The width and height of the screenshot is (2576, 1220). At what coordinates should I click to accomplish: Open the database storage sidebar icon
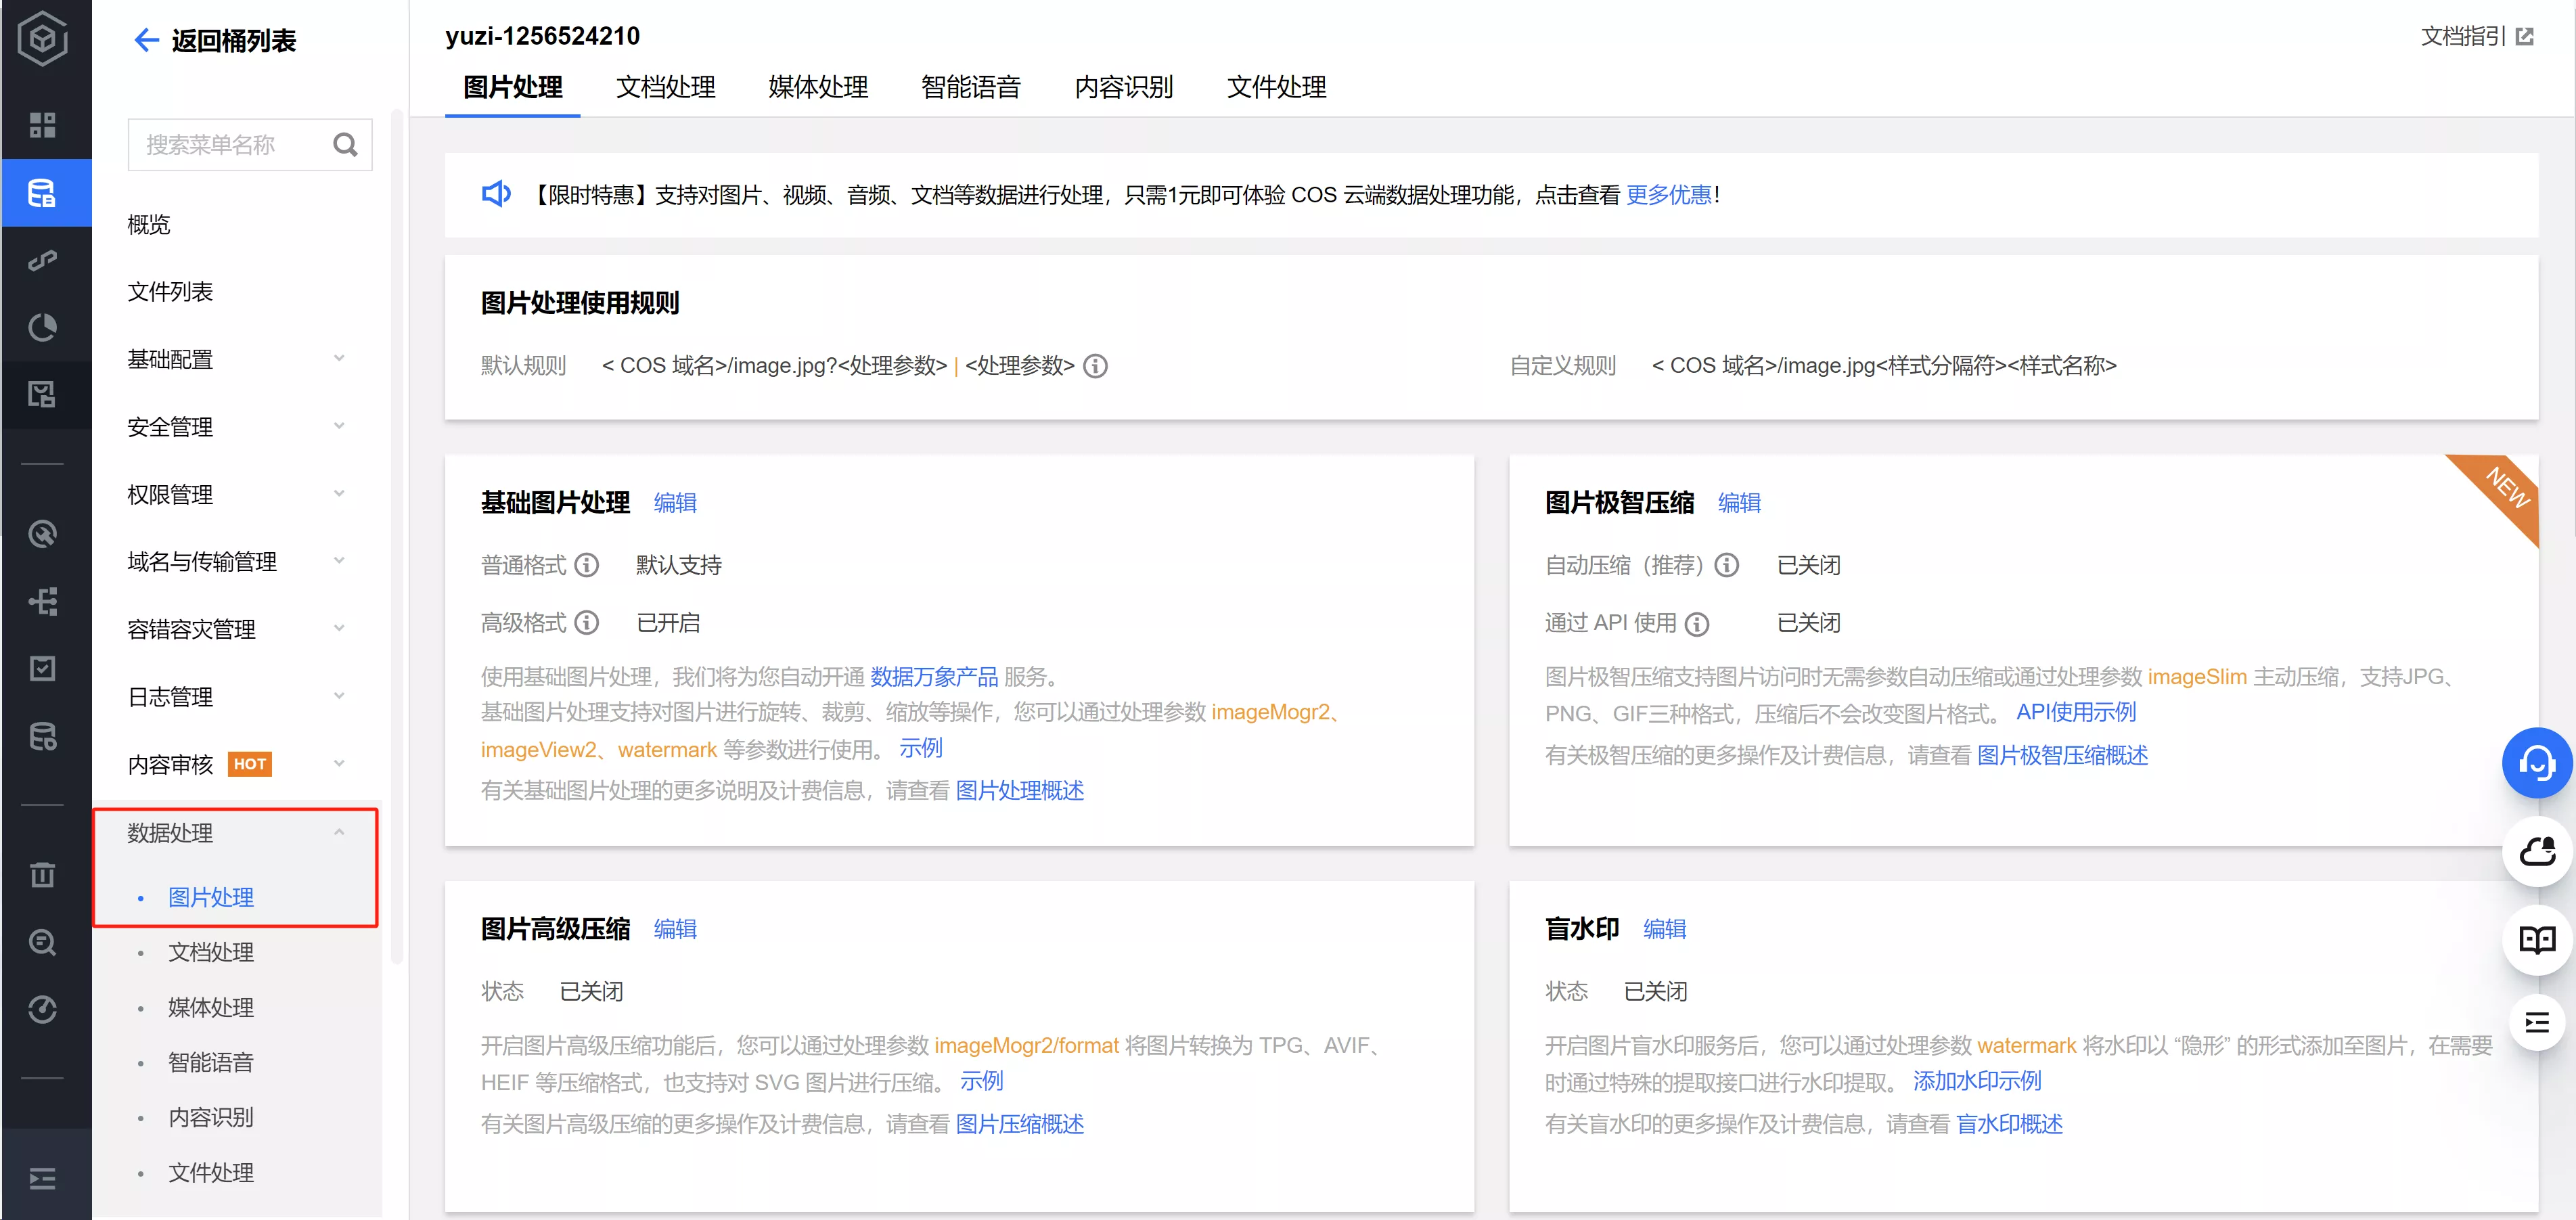[43, 737]
